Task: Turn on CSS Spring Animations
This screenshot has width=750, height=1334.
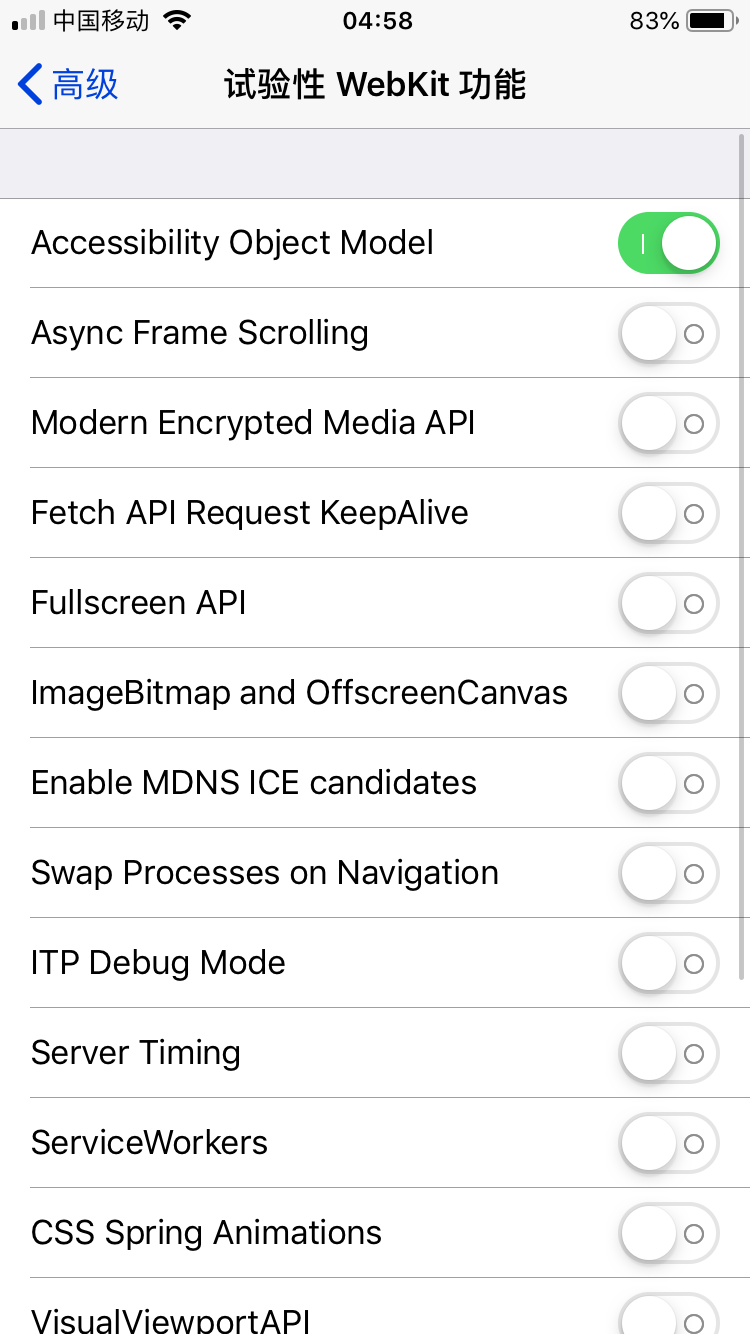Action: [x=668, y=1233]
